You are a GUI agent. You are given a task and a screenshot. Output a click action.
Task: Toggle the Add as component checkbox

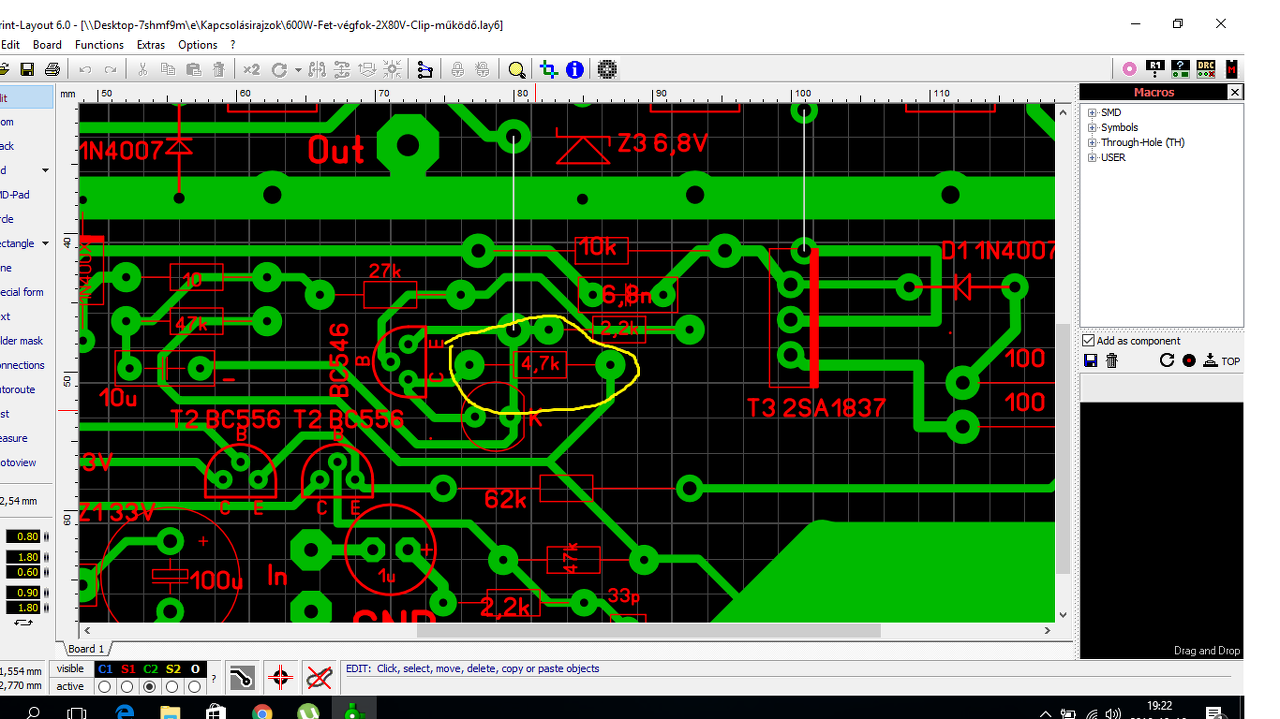(1089, 340)
